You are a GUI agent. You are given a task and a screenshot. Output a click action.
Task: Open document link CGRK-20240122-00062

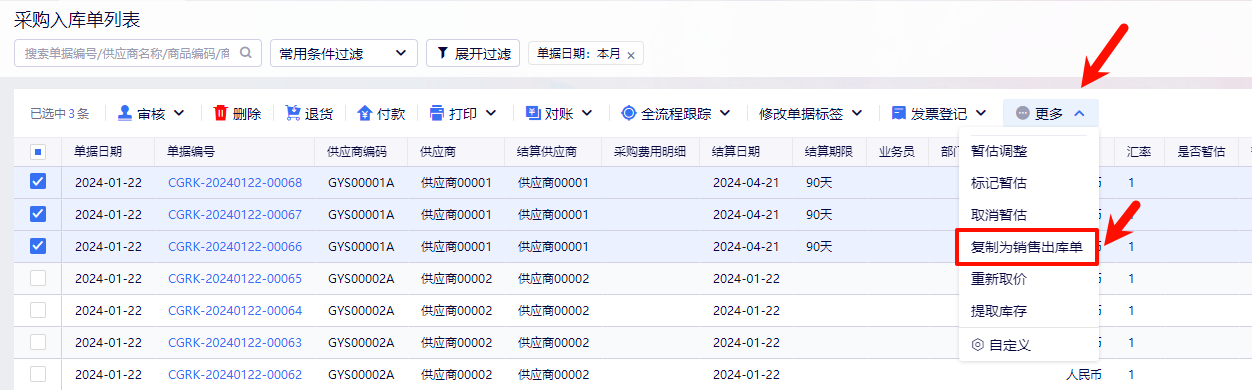click(235, 375)
